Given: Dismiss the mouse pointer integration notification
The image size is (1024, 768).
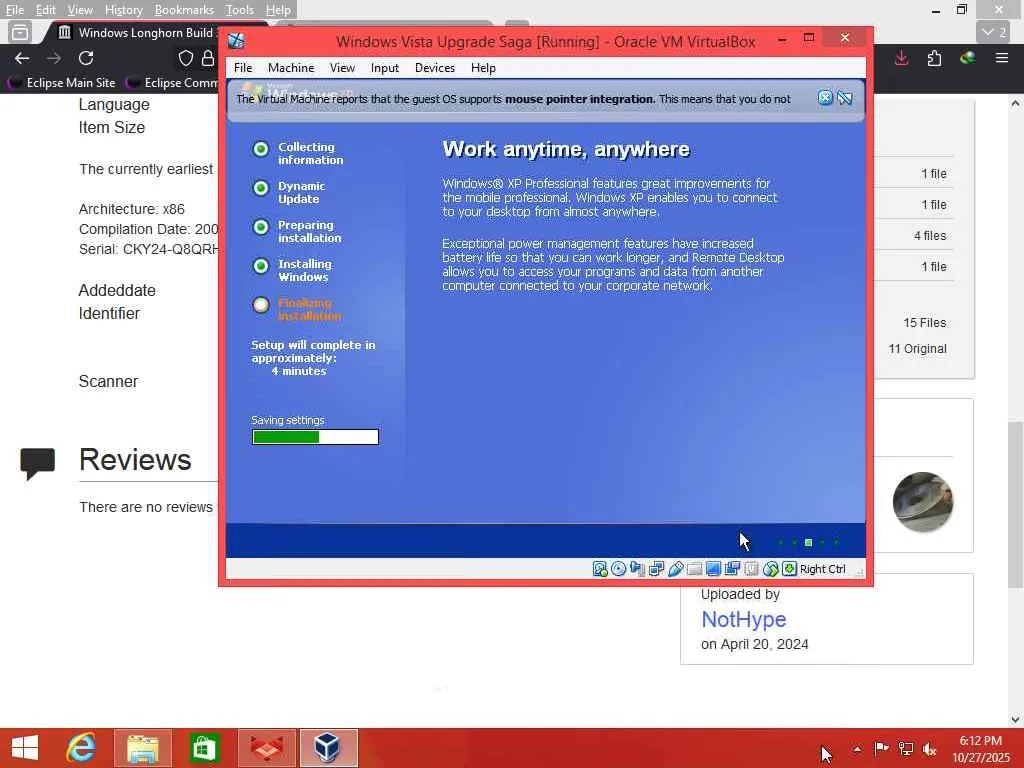Looking at the screenshot, I should tap(825, 98).
